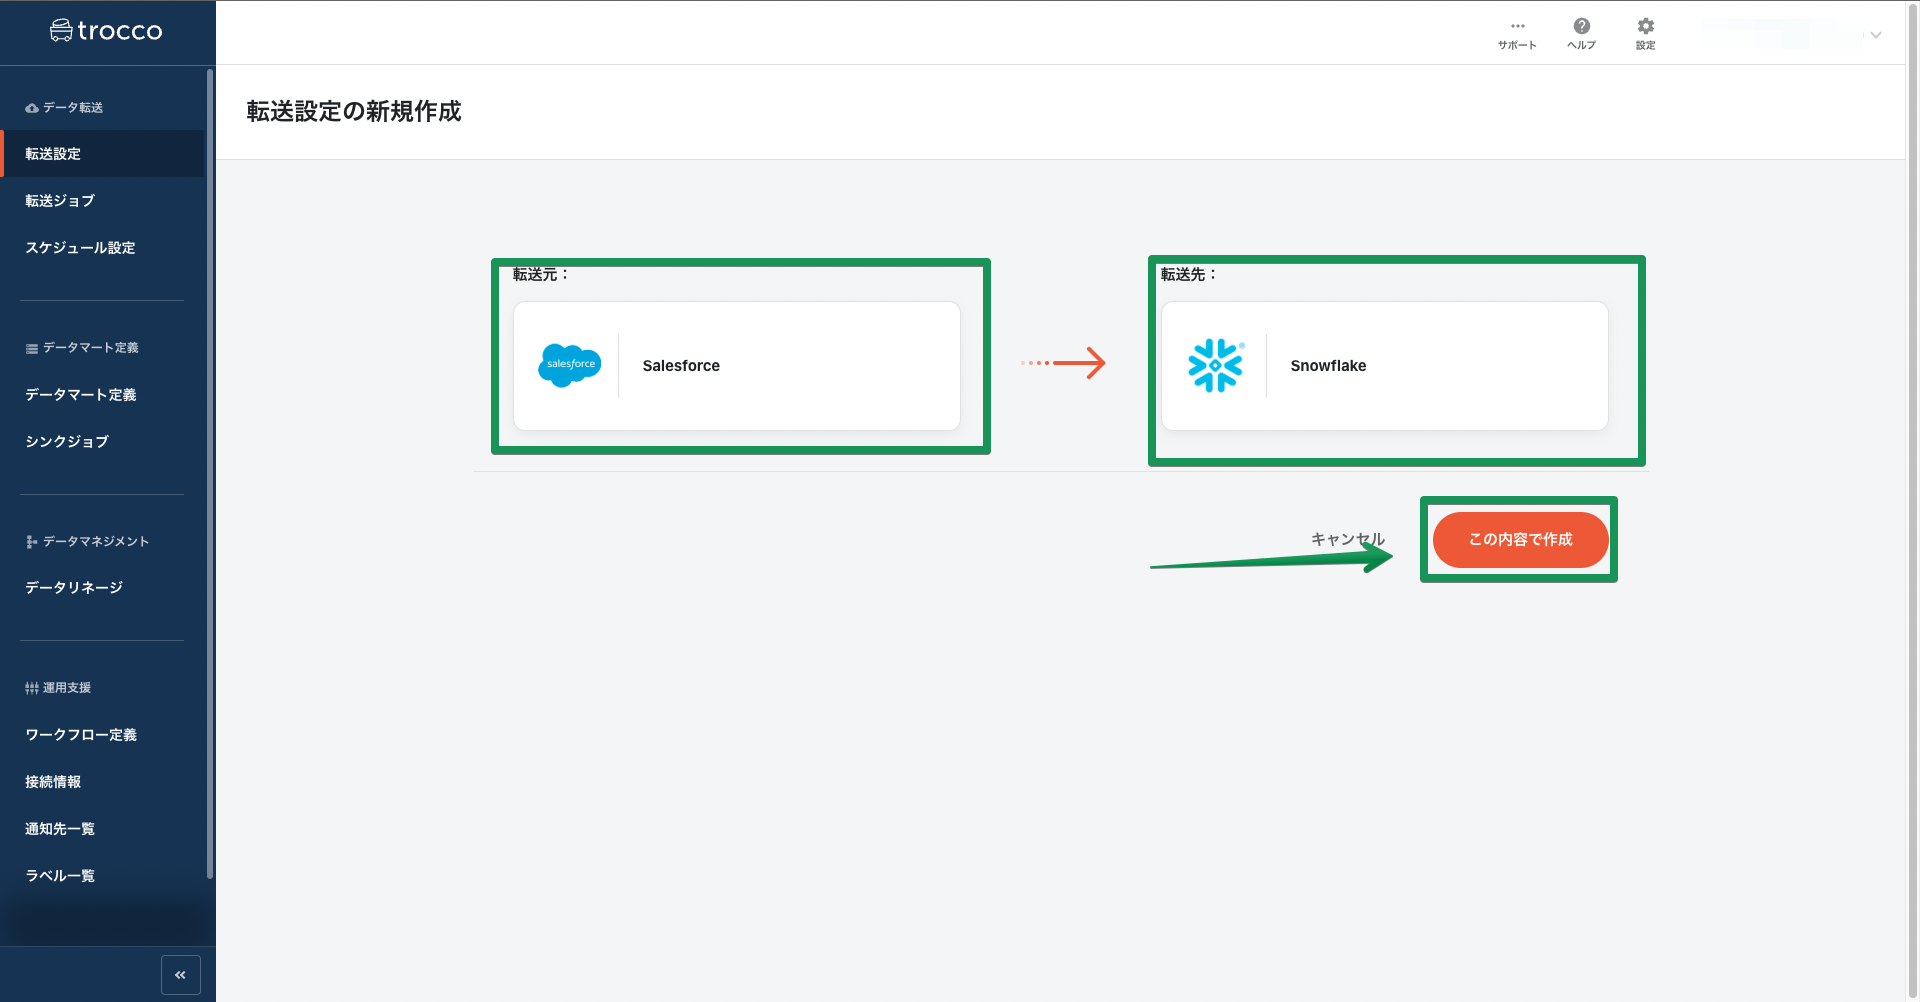Click the 転送先： label
The width and height of the screenshot is (1920, 1002).
click(x=1188, y=274)
